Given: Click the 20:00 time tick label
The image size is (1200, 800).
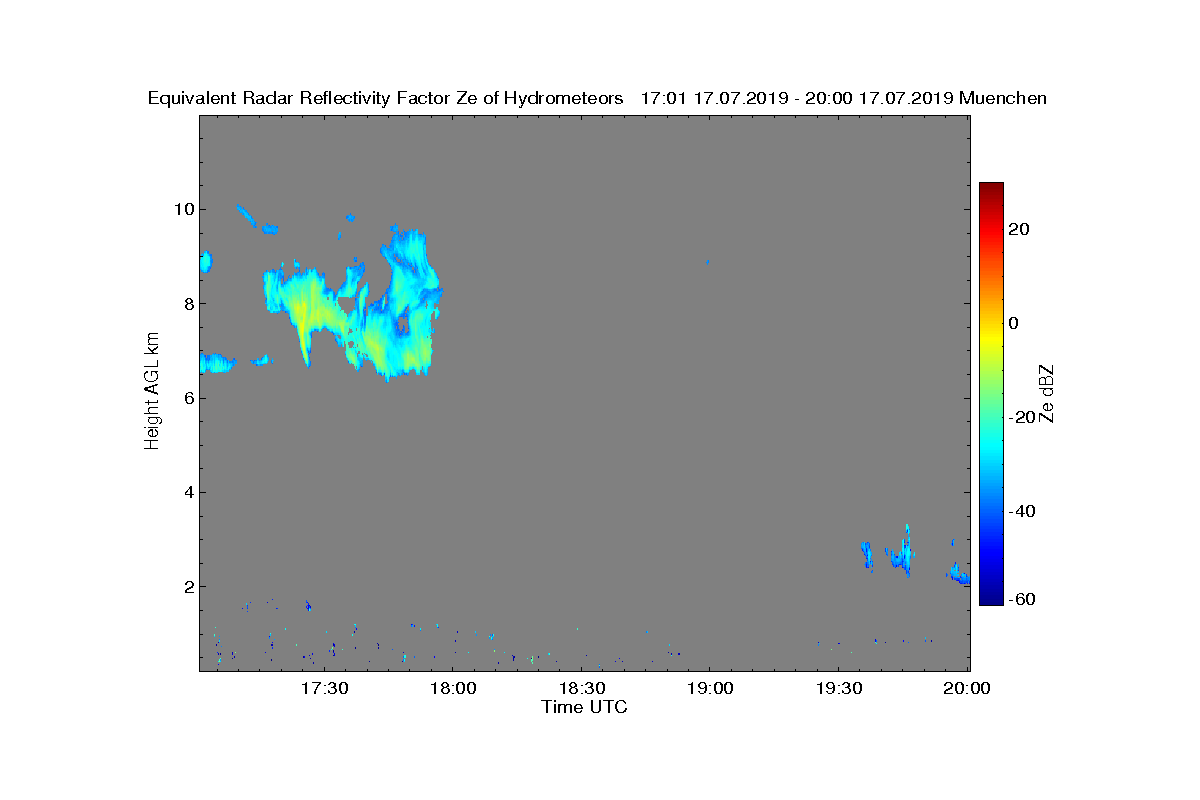Looking at the screenshot, I should pos(967,688).
